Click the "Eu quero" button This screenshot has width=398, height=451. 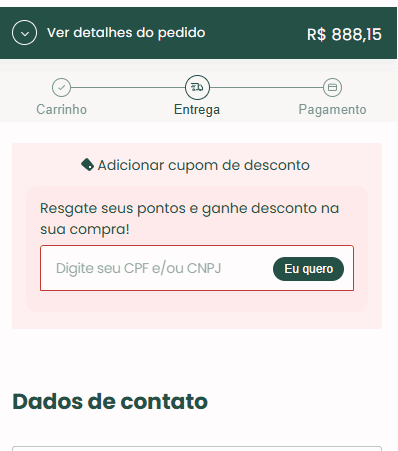[308, 269]
